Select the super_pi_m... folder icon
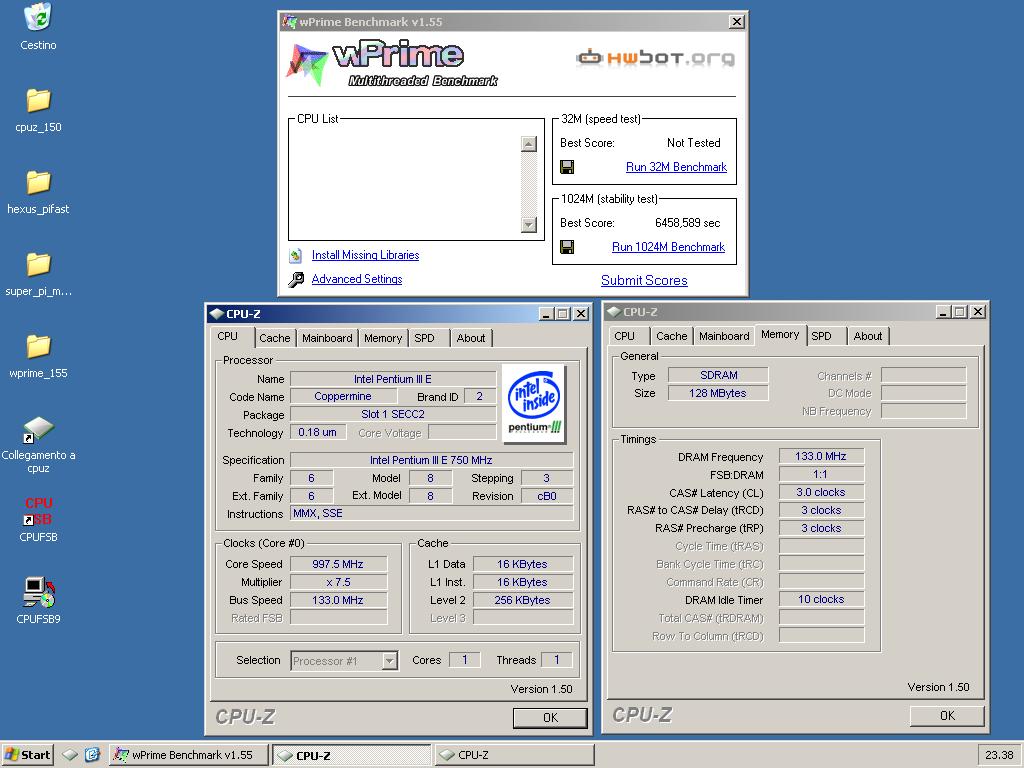Viewport: 1024px width, 768px height. [x=38, y=264]
